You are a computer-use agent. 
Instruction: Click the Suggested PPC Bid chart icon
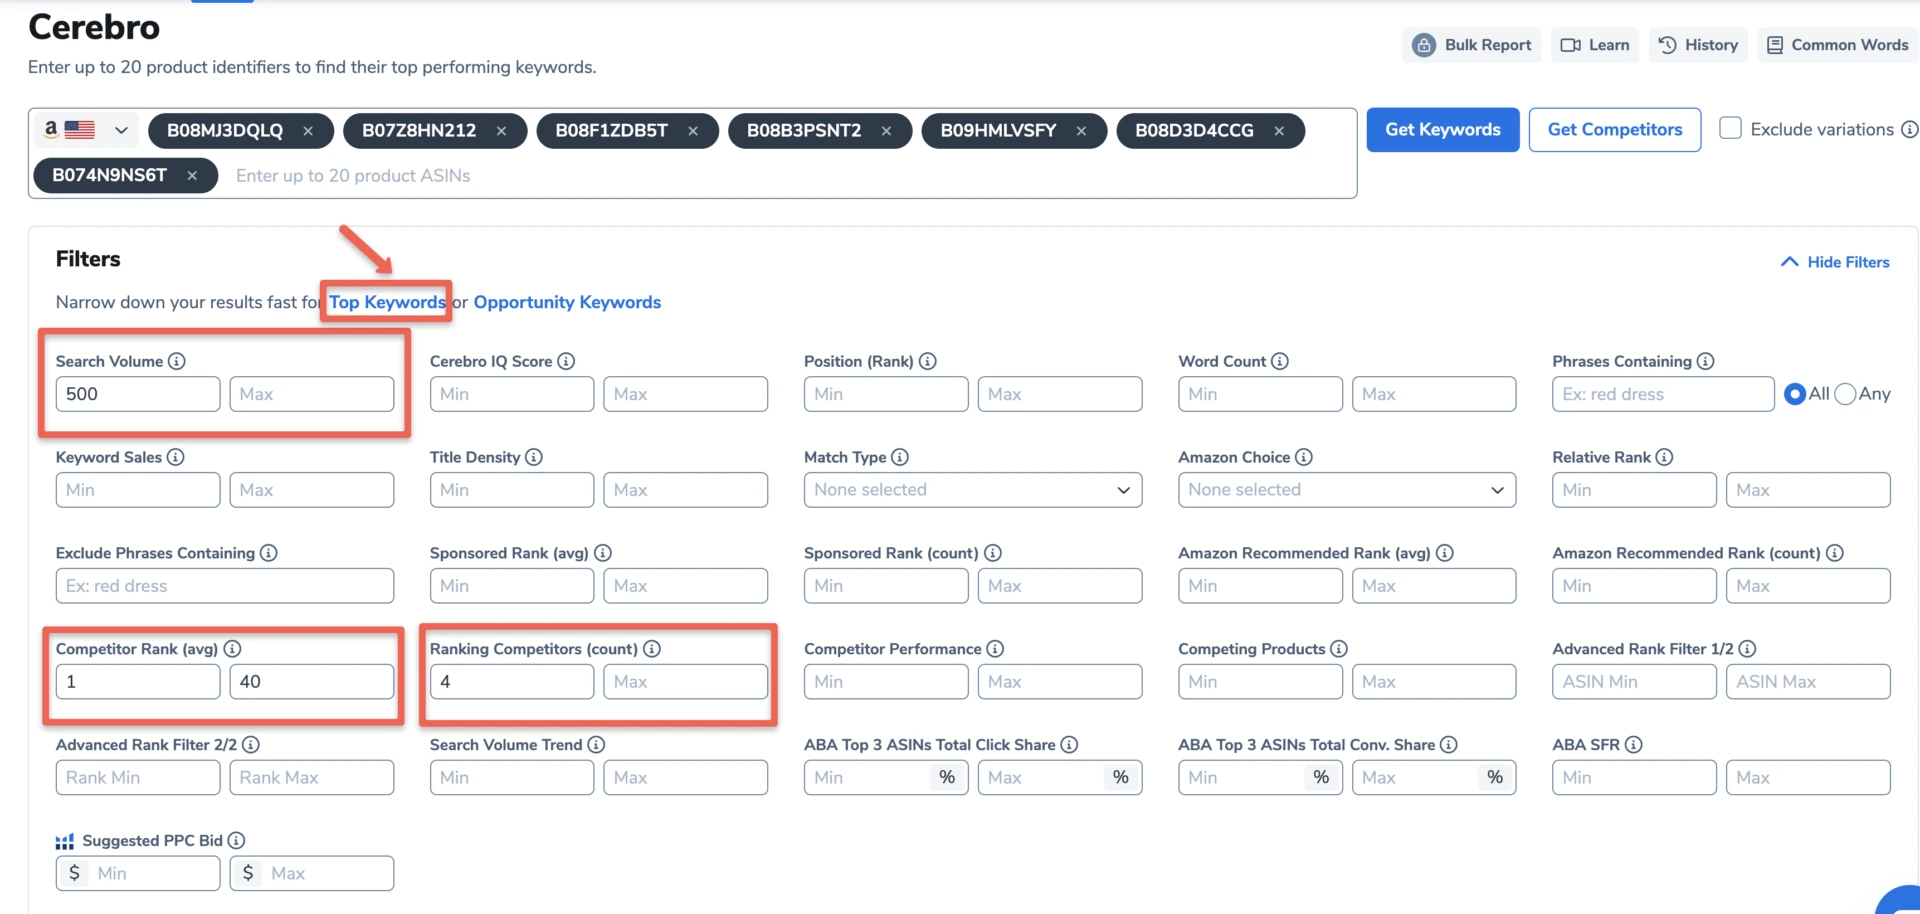(64, 841)
